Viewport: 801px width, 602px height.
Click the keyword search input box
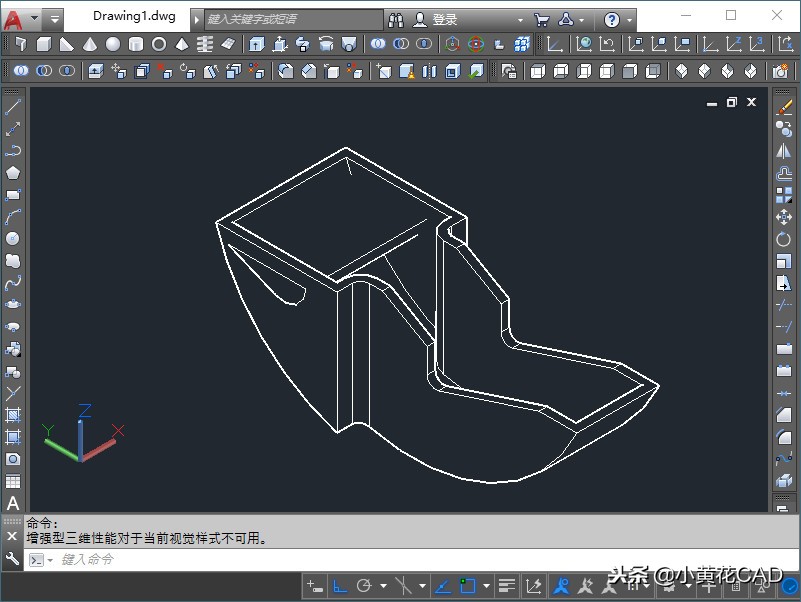coord(292,19)
